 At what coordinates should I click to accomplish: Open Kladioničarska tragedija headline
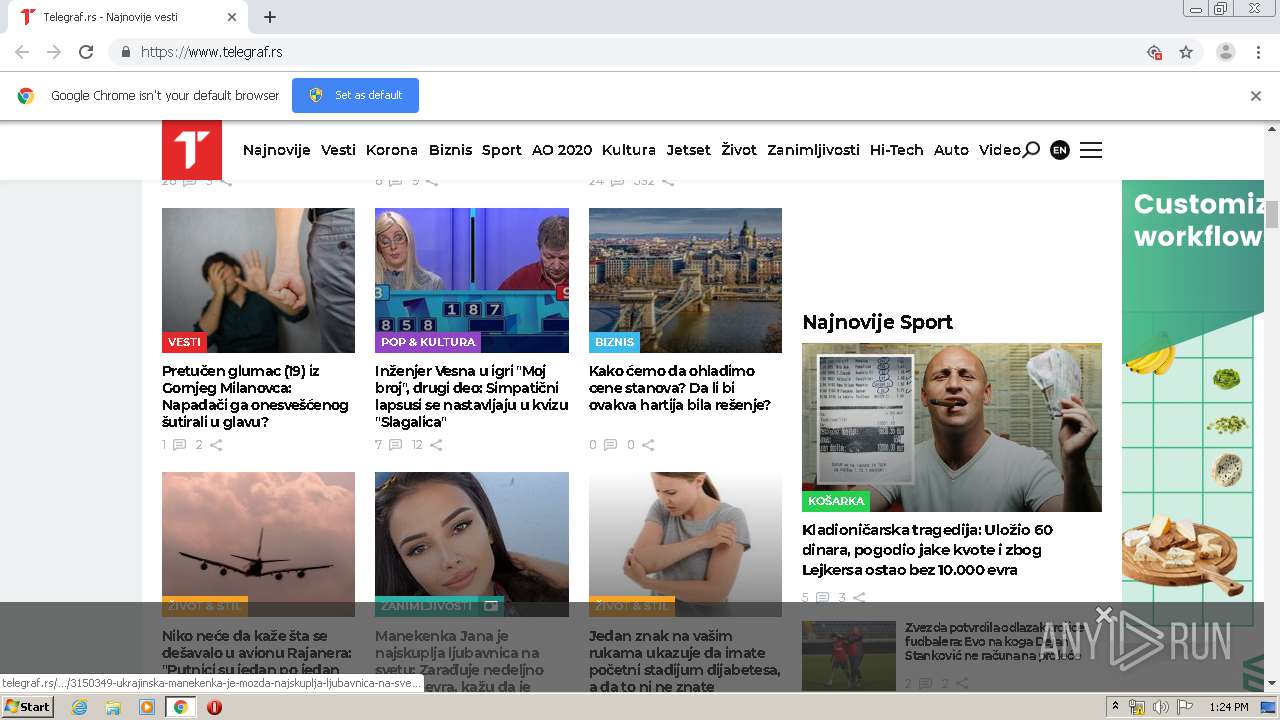click(x=927, y=550)
